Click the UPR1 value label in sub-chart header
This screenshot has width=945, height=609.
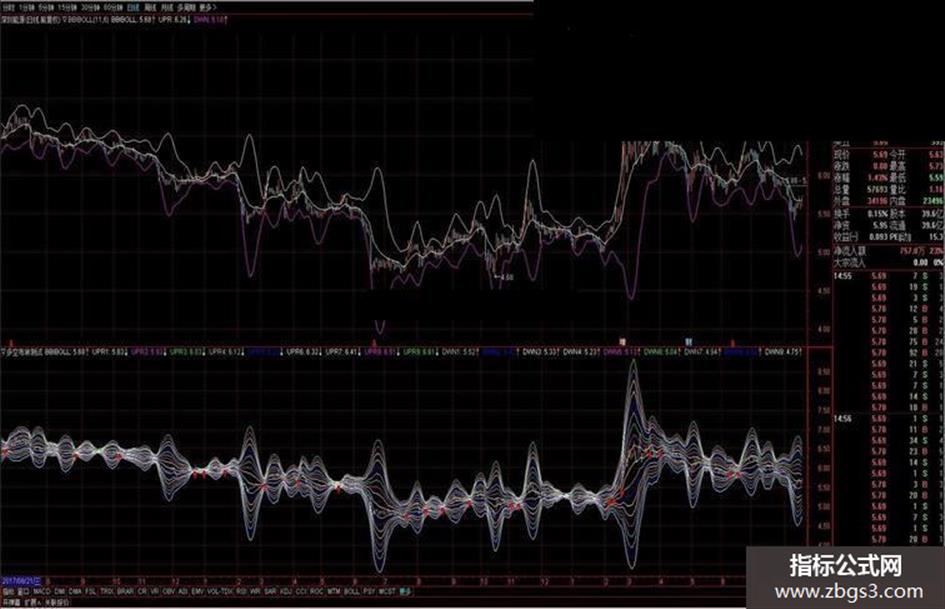click(110, 351)
